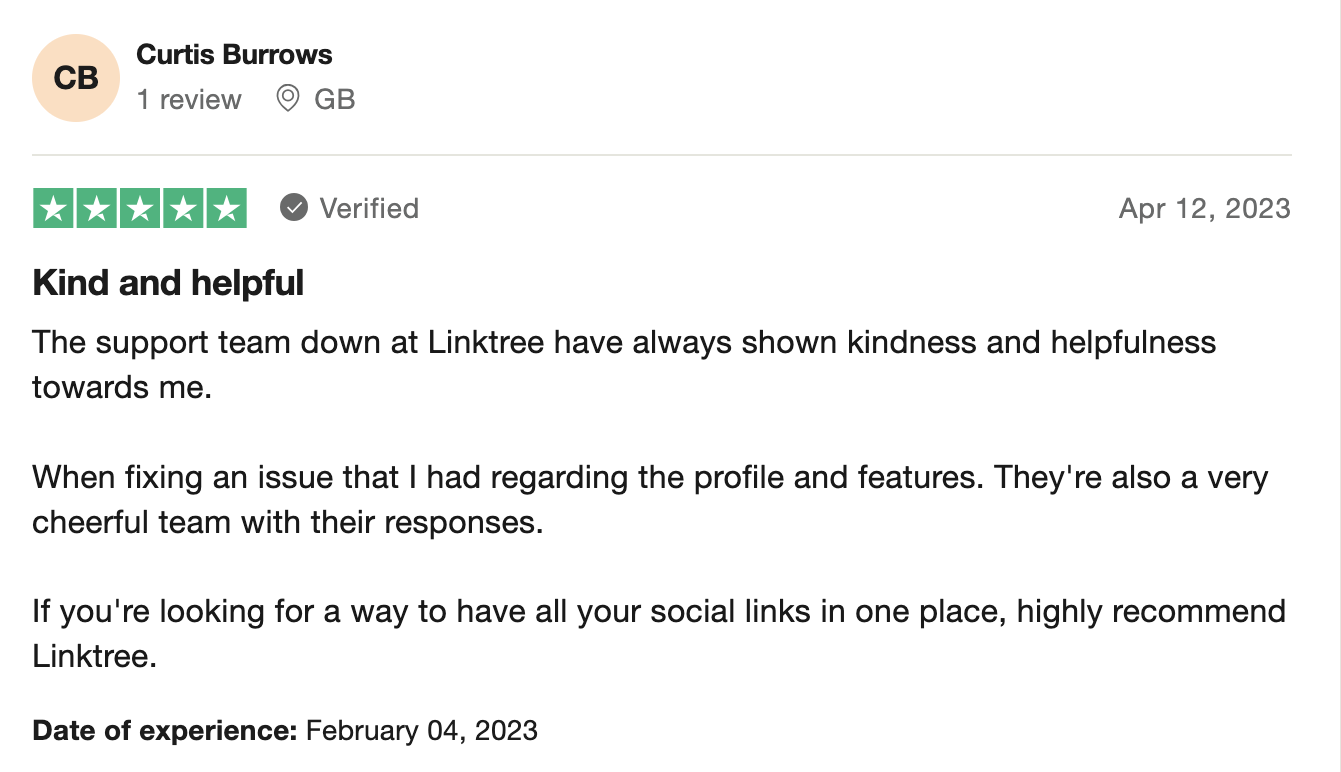Open the "Kind and helpful" review title

click(168, 284)
